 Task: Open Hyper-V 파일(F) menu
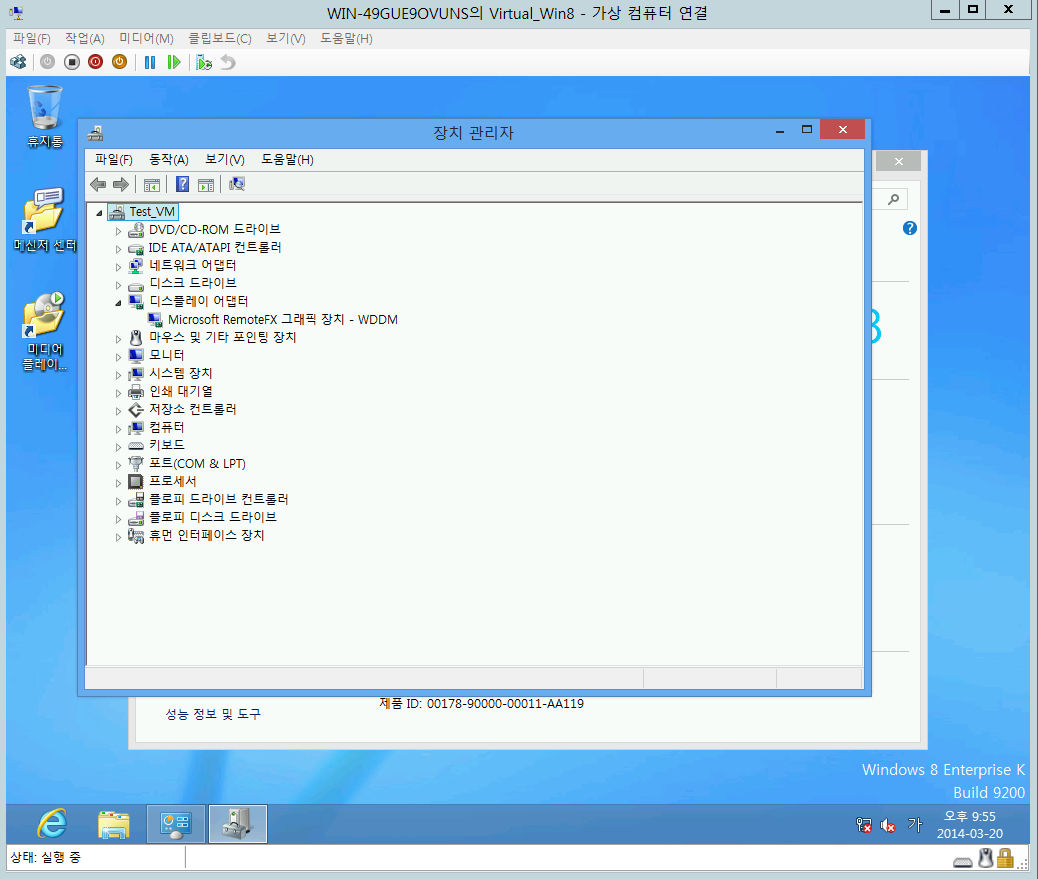tap(32, 38)
